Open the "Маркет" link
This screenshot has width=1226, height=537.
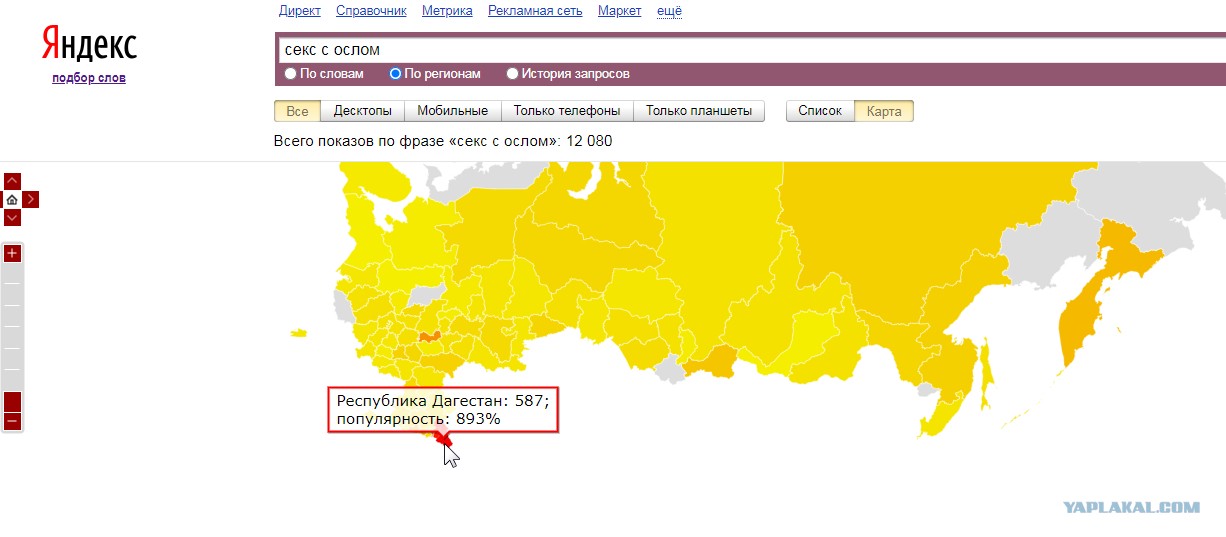tap(620, 11)
